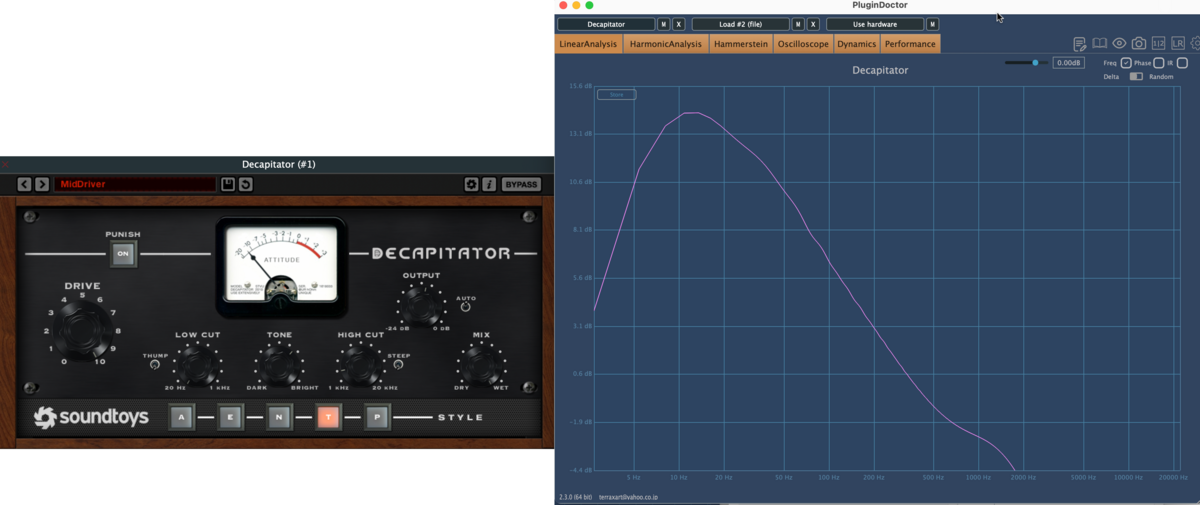Toggle the PUNISH ON switch
The width and height of the screenshot is (1200, 505).
click(123, 254)
